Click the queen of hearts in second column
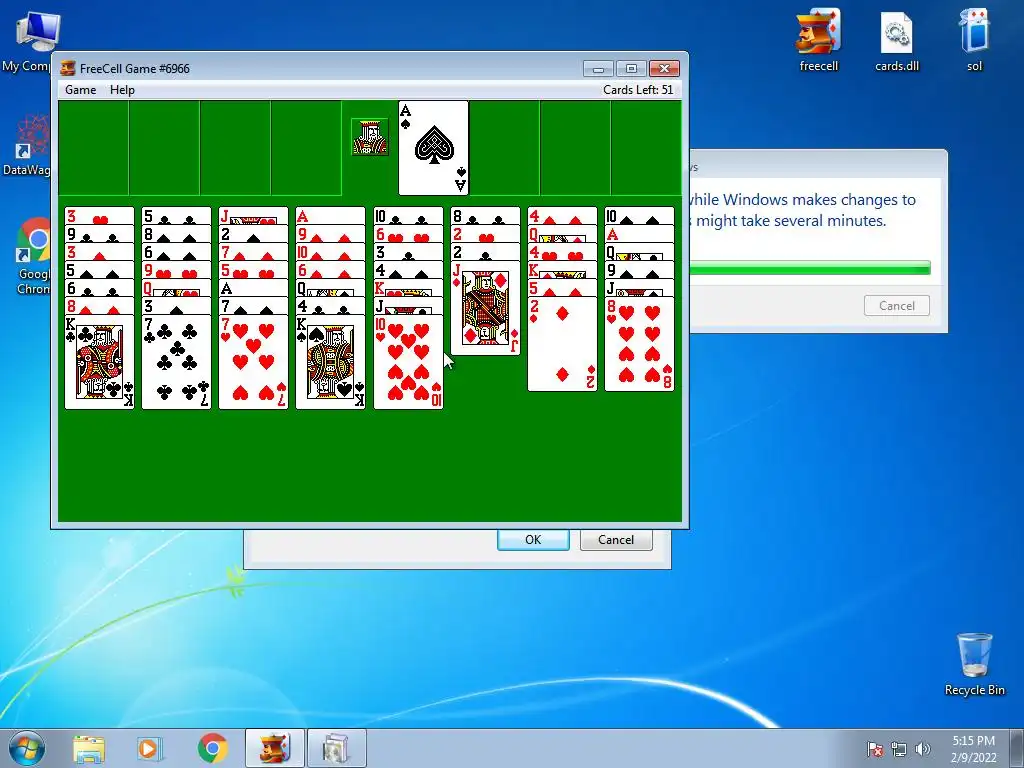The width and height of the screenshot is (1024, 768). coord(176,288)
